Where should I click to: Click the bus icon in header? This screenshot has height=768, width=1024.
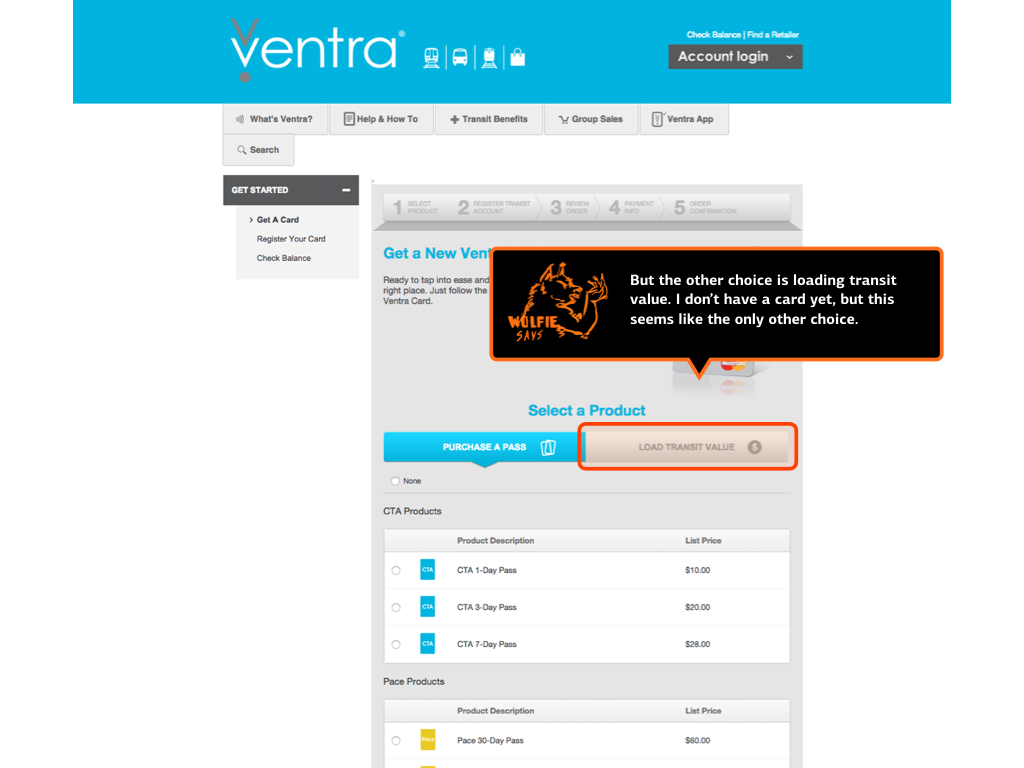(460, 57)
